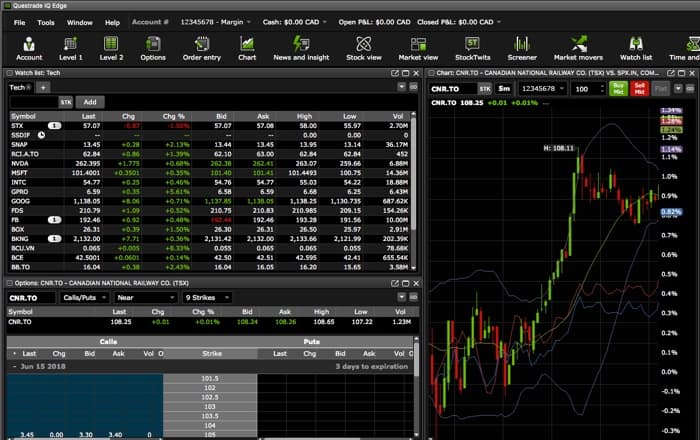Open Level 2 quotes window
Viewport: 700px width, 440px height.
pyautogui.click(x=111, y=49)
